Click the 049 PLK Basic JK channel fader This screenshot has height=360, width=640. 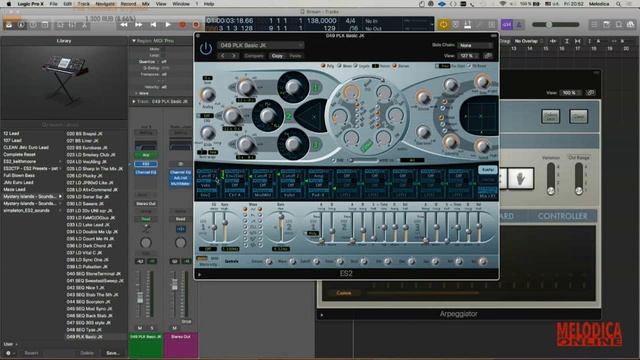[140, 297]
